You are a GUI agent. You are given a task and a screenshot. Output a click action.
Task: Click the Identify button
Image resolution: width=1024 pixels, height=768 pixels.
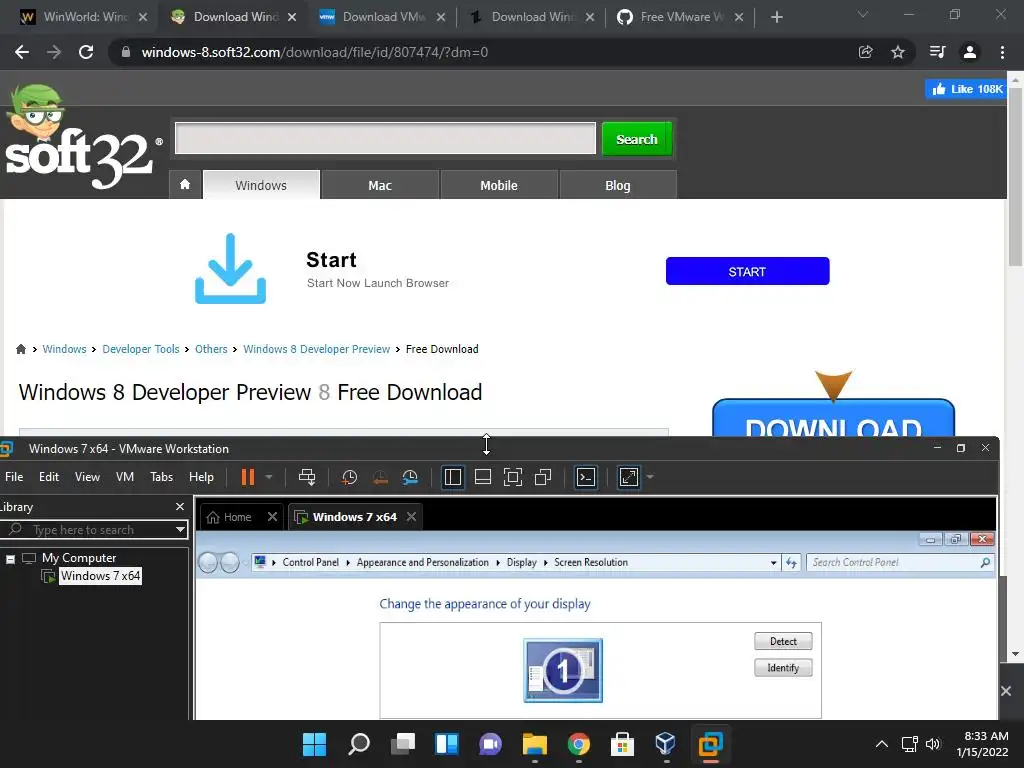click(783, 668)
